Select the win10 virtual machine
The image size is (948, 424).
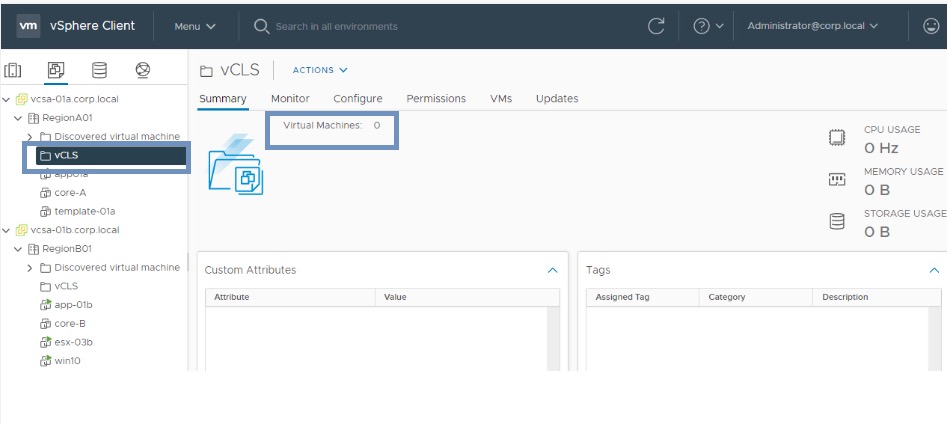[x=68, y=361]
